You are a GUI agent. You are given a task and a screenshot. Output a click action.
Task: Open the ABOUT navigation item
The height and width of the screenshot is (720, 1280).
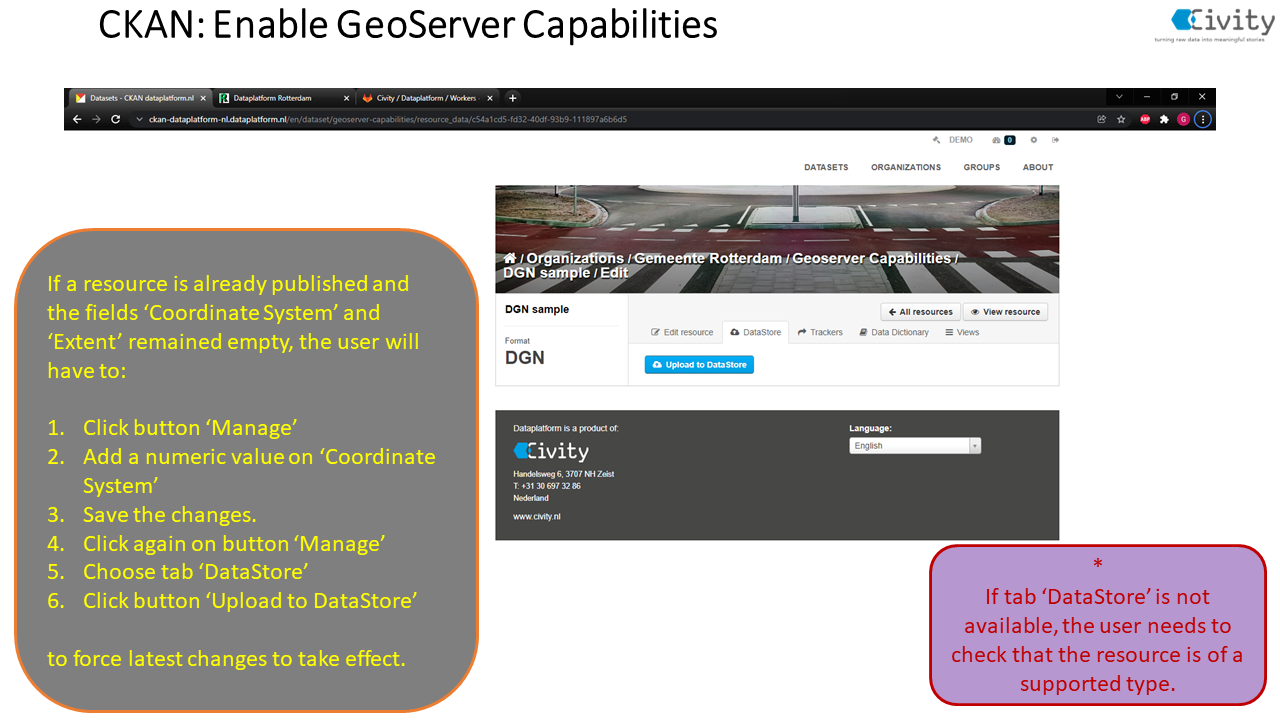pyautogui.click(x=1038, y=167)
